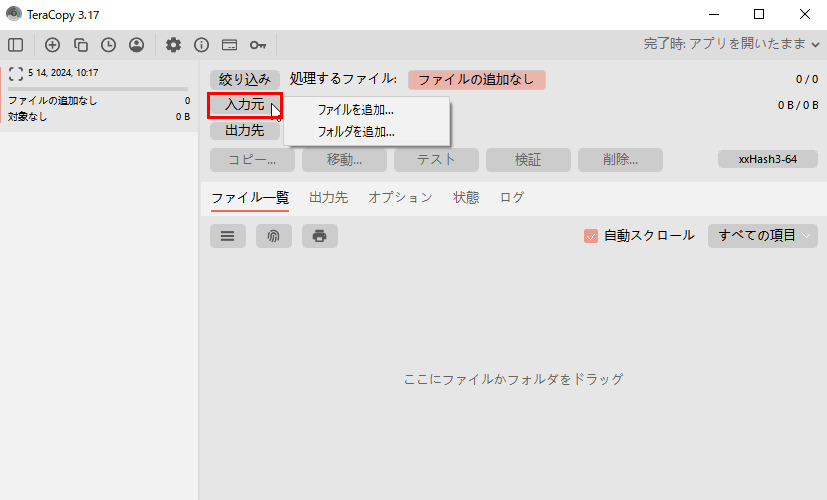Viewport: 827px width, 500px height.
Task: Click the コピー... button
Action: [x=252, y=160]
